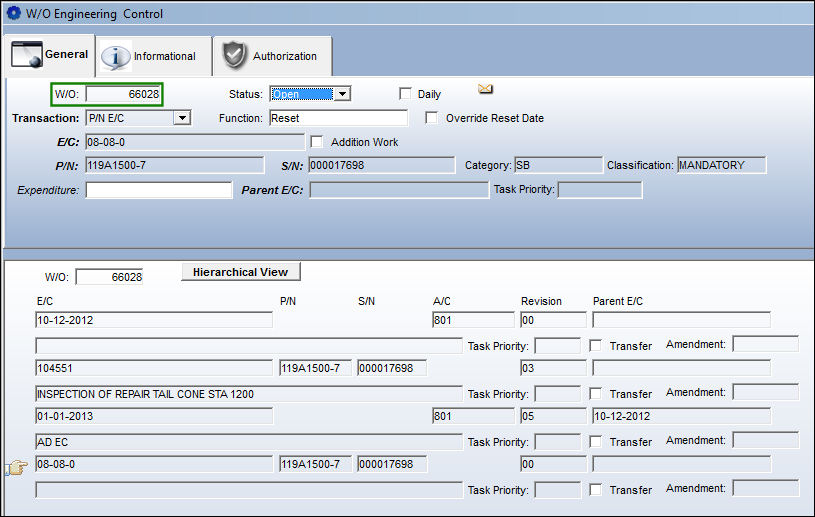
Task: Click A/C 801 in first row
Action: (473, 320)
